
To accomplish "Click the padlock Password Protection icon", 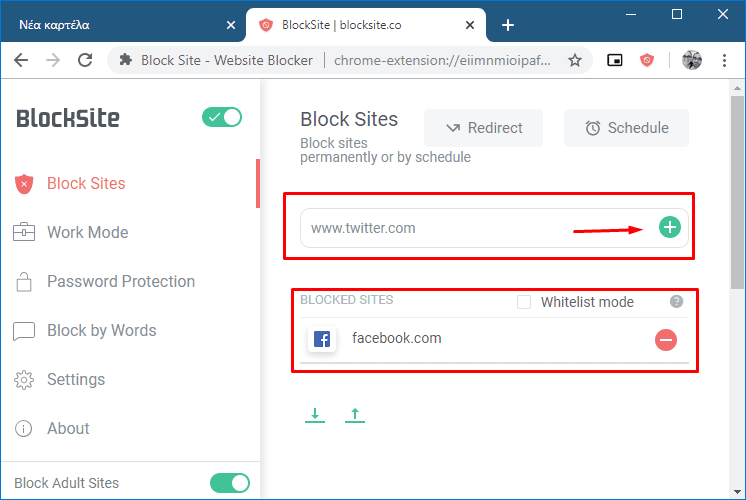I will [x=24, y=281].
